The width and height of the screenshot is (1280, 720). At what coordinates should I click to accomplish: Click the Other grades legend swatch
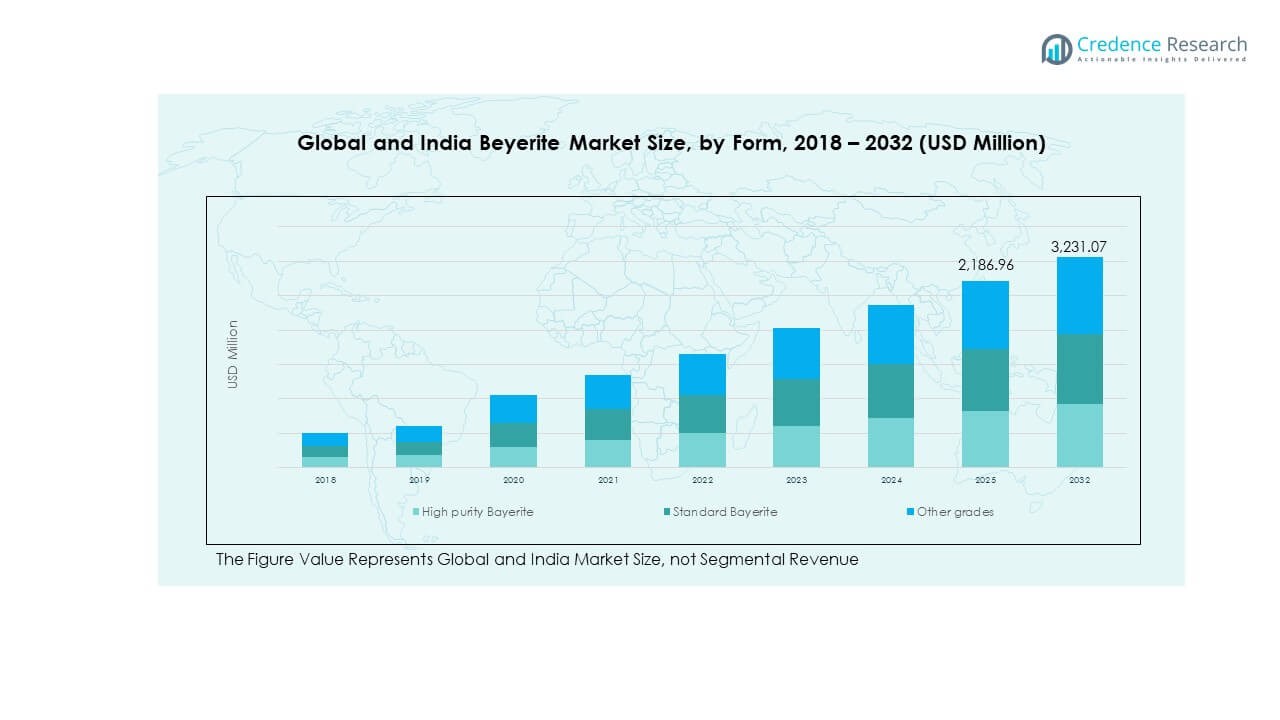tap(911, 512)
